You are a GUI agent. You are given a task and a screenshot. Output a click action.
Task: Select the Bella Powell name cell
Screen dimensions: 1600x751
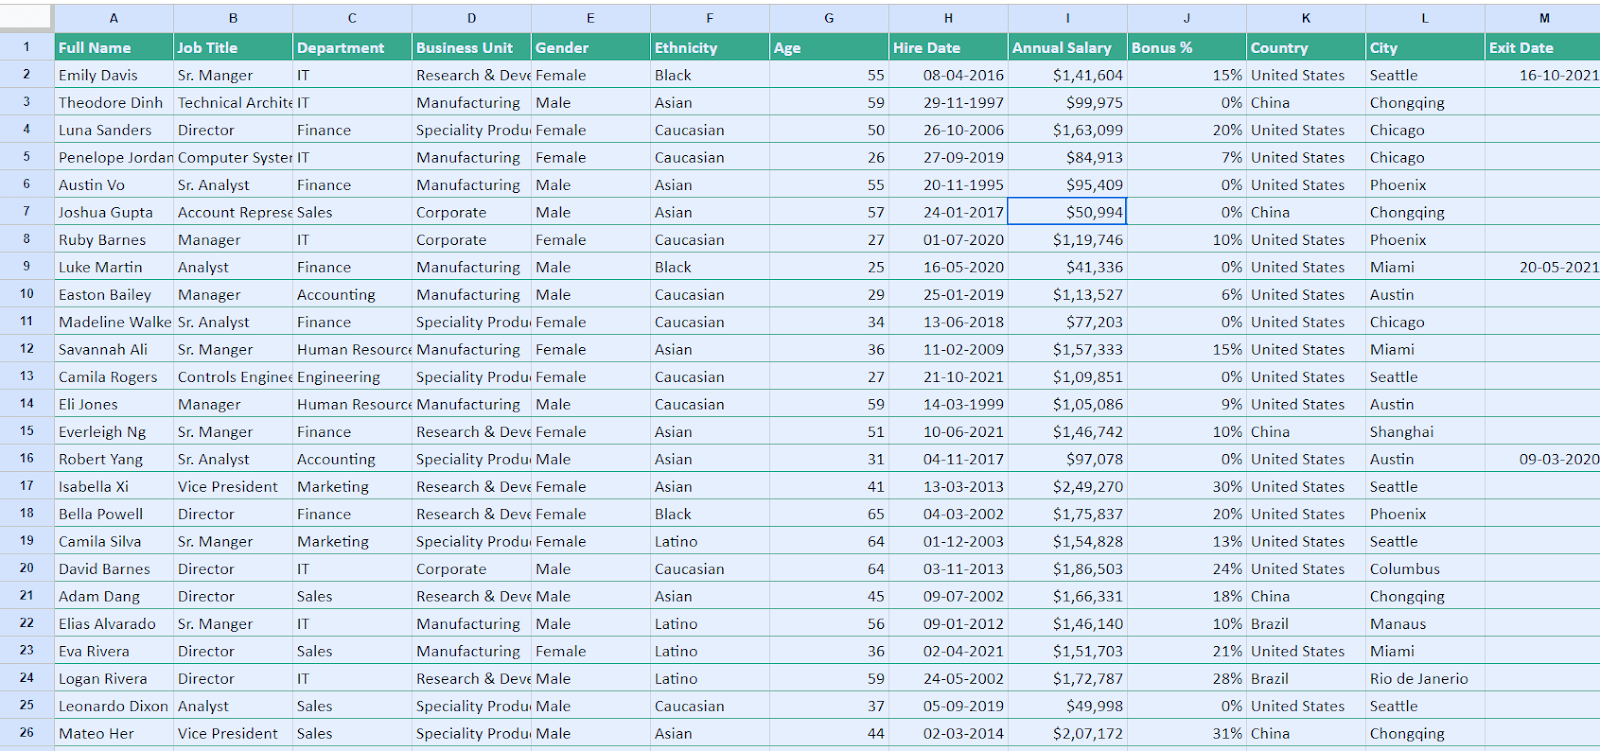(x=114, y=514)
